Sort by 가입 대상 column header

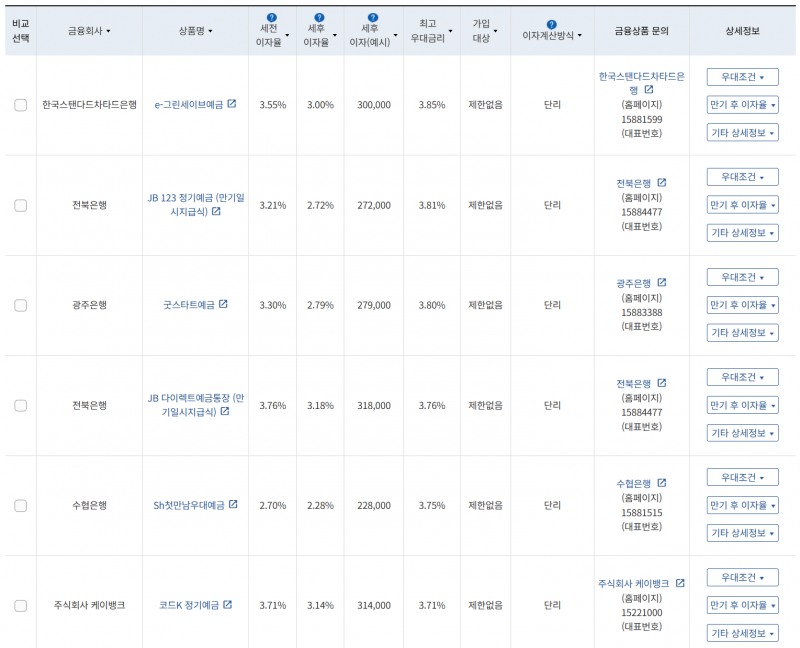click(485, 31)
